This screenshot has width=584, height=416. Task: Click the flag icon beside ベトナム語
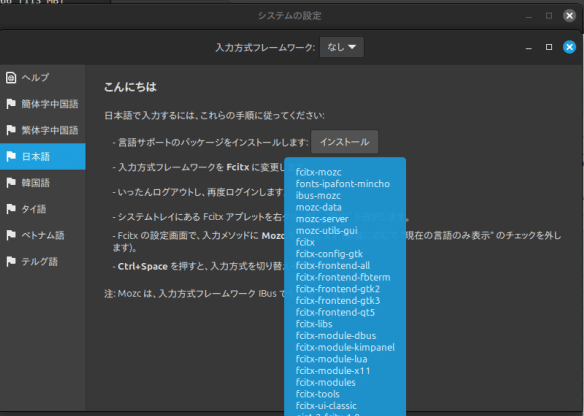(11, 235)
